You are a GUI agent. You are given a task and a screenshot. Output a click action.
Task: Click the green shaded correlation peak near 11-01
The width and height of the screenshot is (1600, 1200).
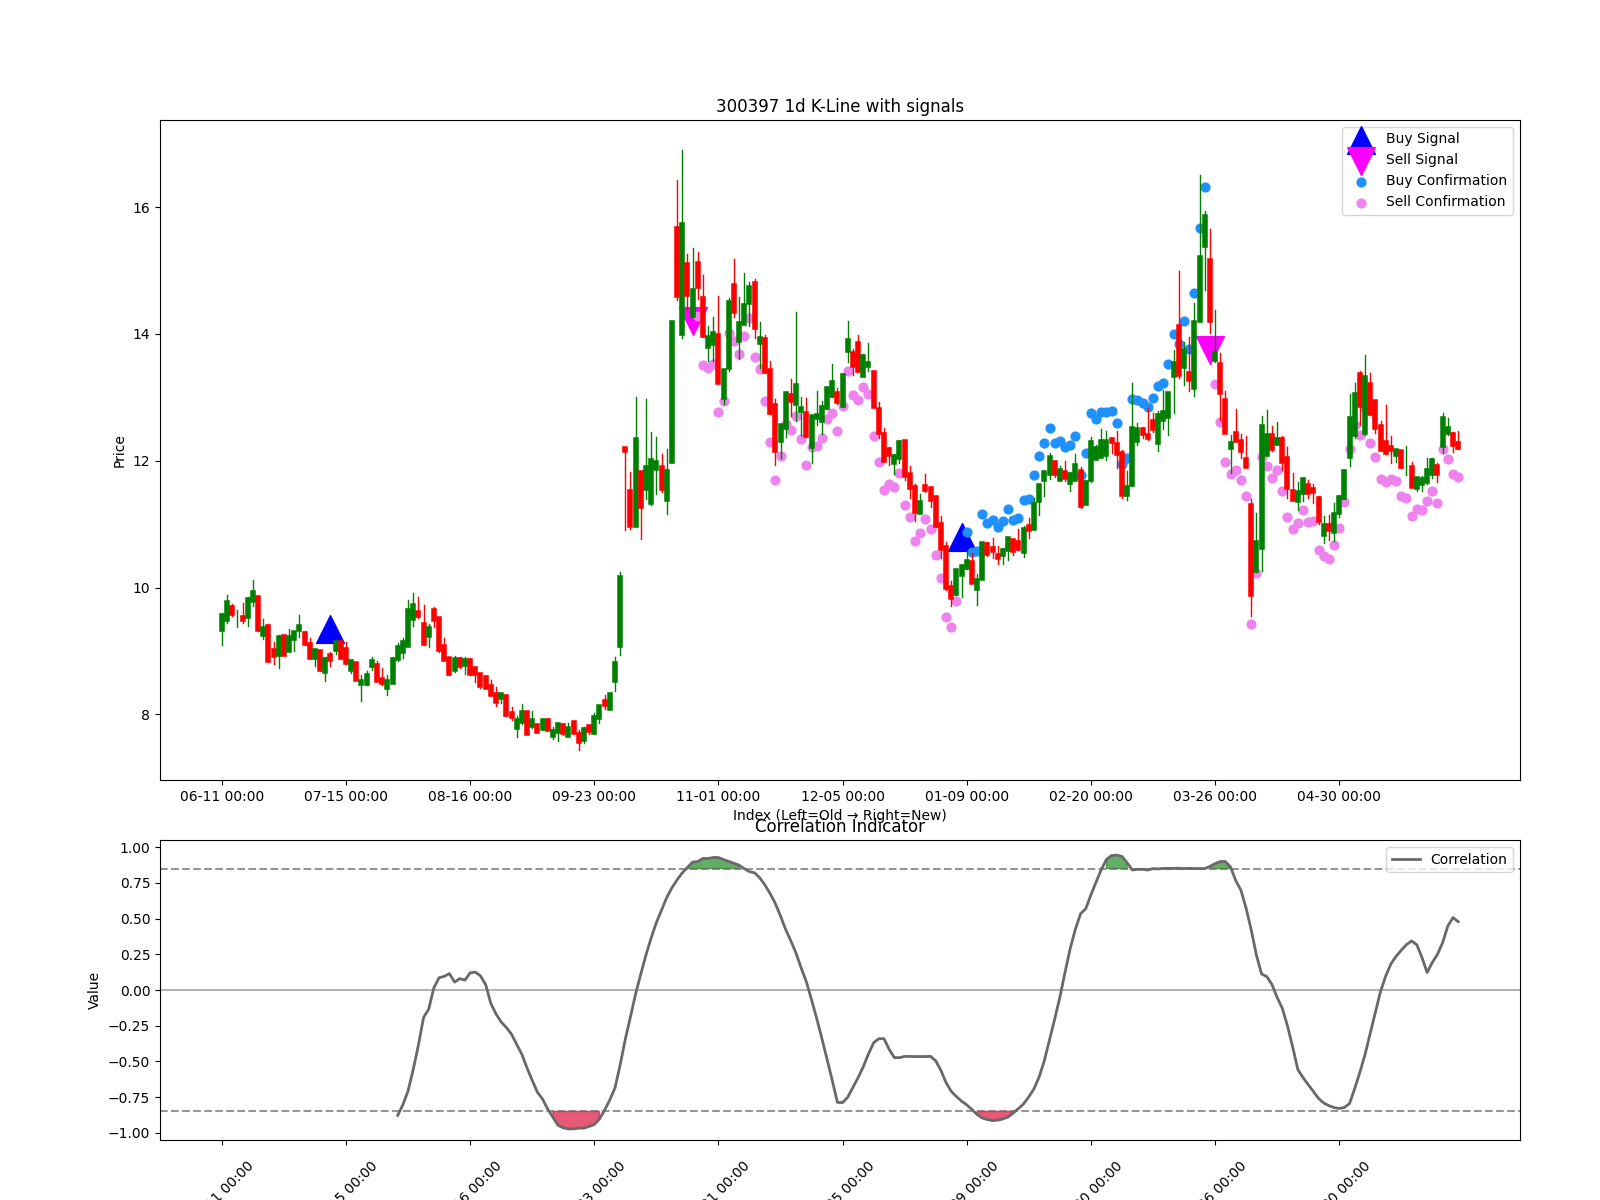[x=714, y=863]
